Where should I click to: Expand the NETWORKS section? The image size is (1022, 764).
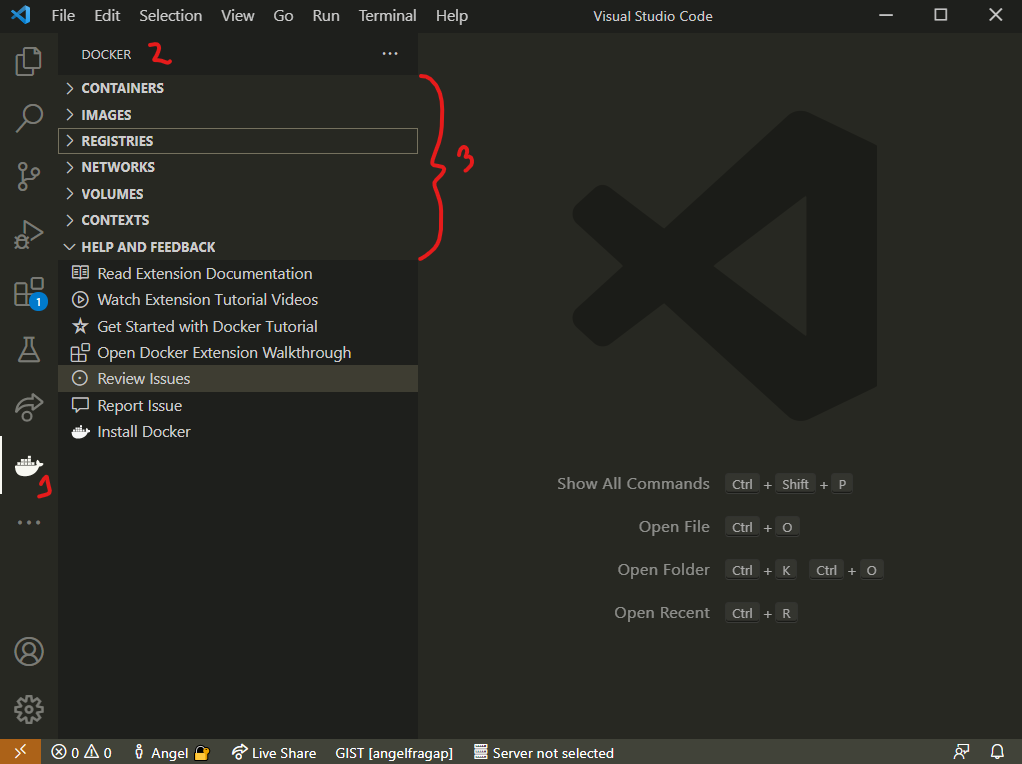point(238,168)
